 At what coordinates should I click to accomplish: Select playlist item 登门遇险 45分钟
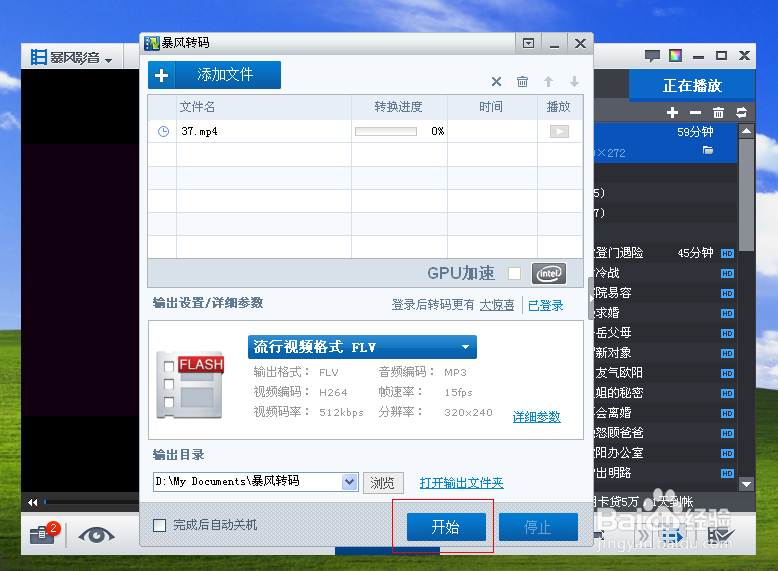pyautogui.click(x=665, y=253)
